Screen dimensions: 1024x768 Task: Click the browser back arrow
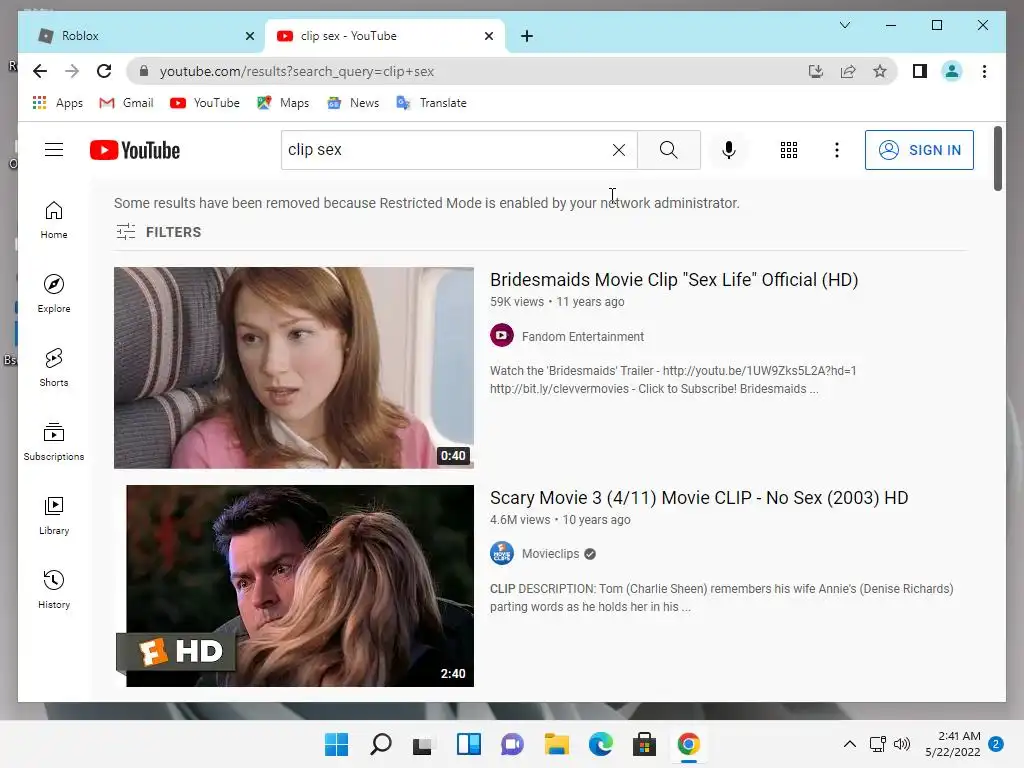click(40, 71)
